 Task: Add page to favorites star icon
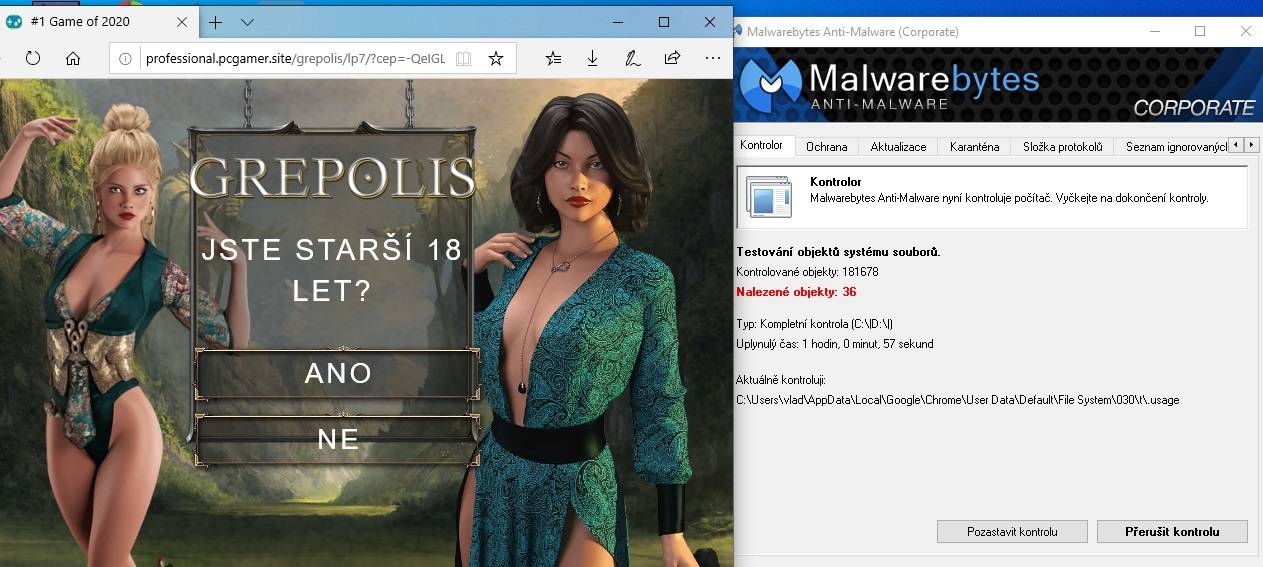[x=496, y=59]
